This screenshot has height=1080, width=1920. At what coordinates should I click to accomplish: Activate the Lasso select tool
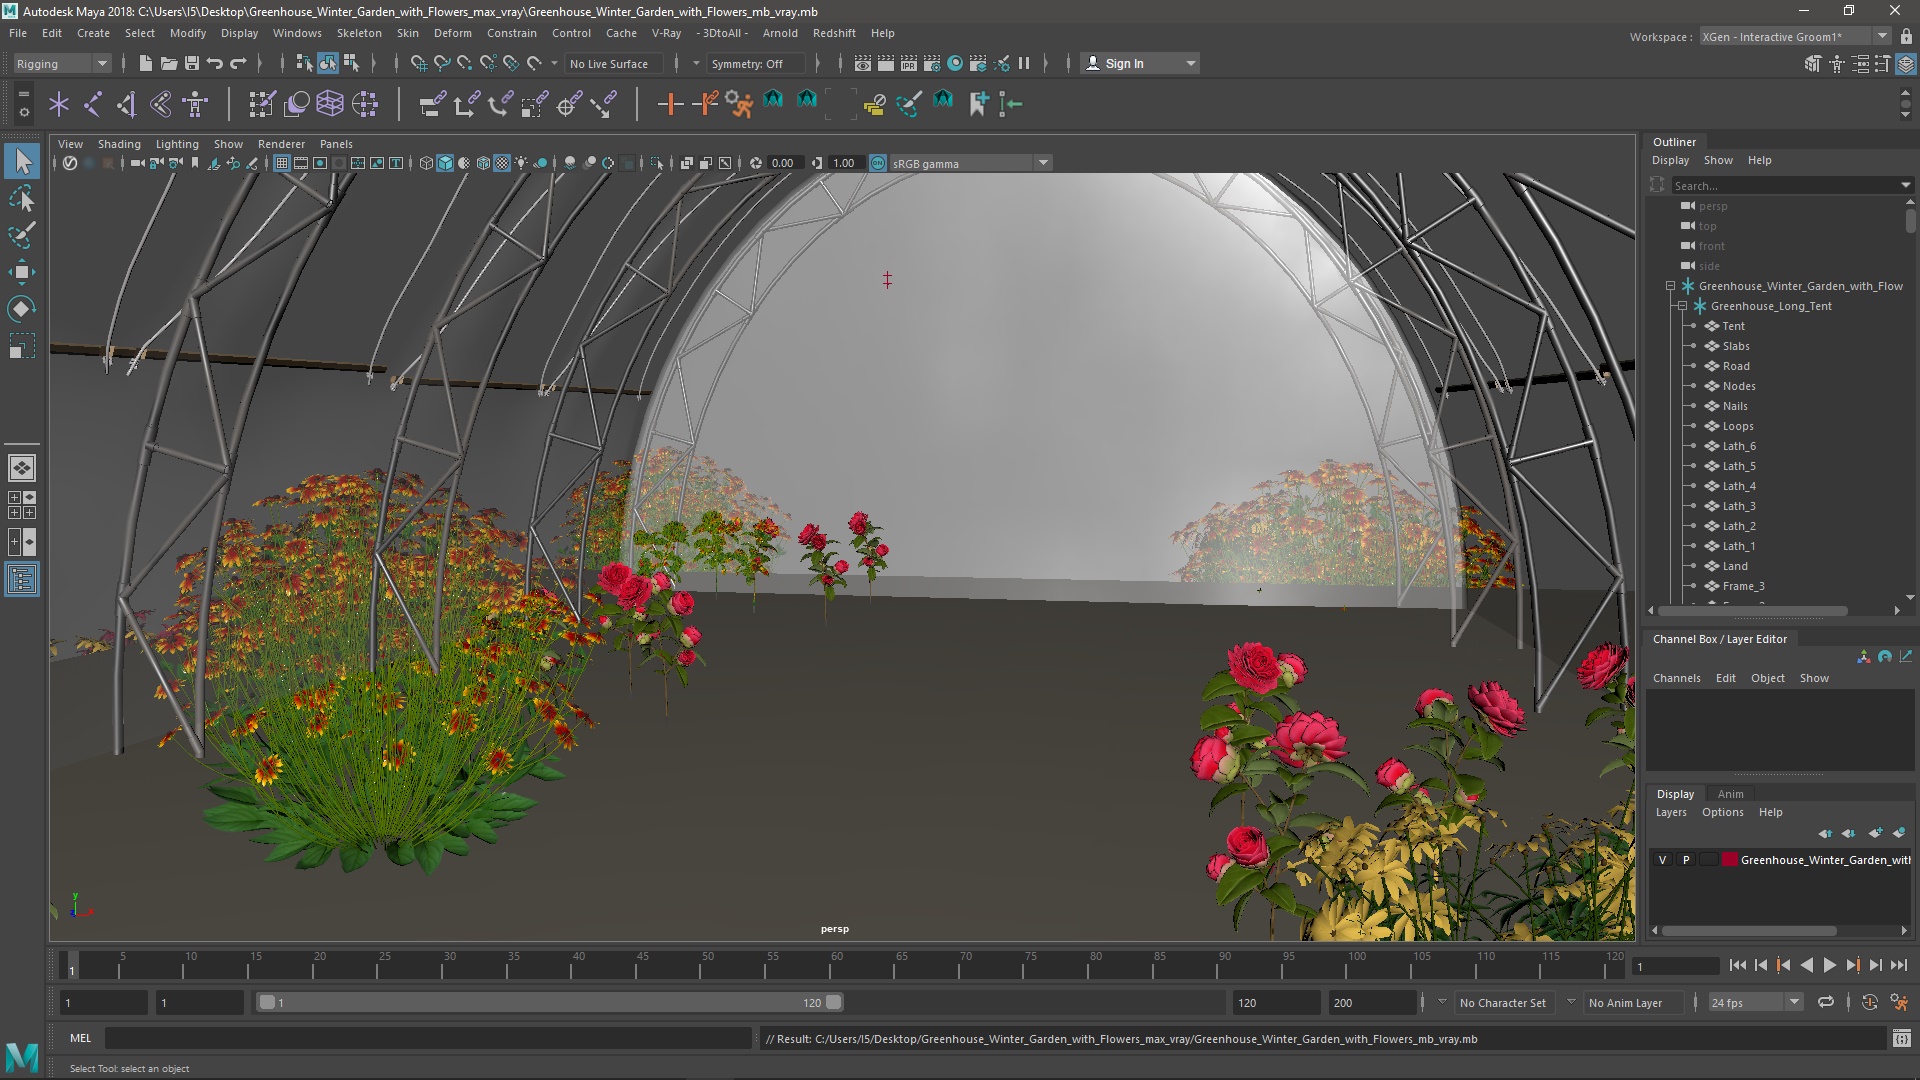(x=22, y=198)
